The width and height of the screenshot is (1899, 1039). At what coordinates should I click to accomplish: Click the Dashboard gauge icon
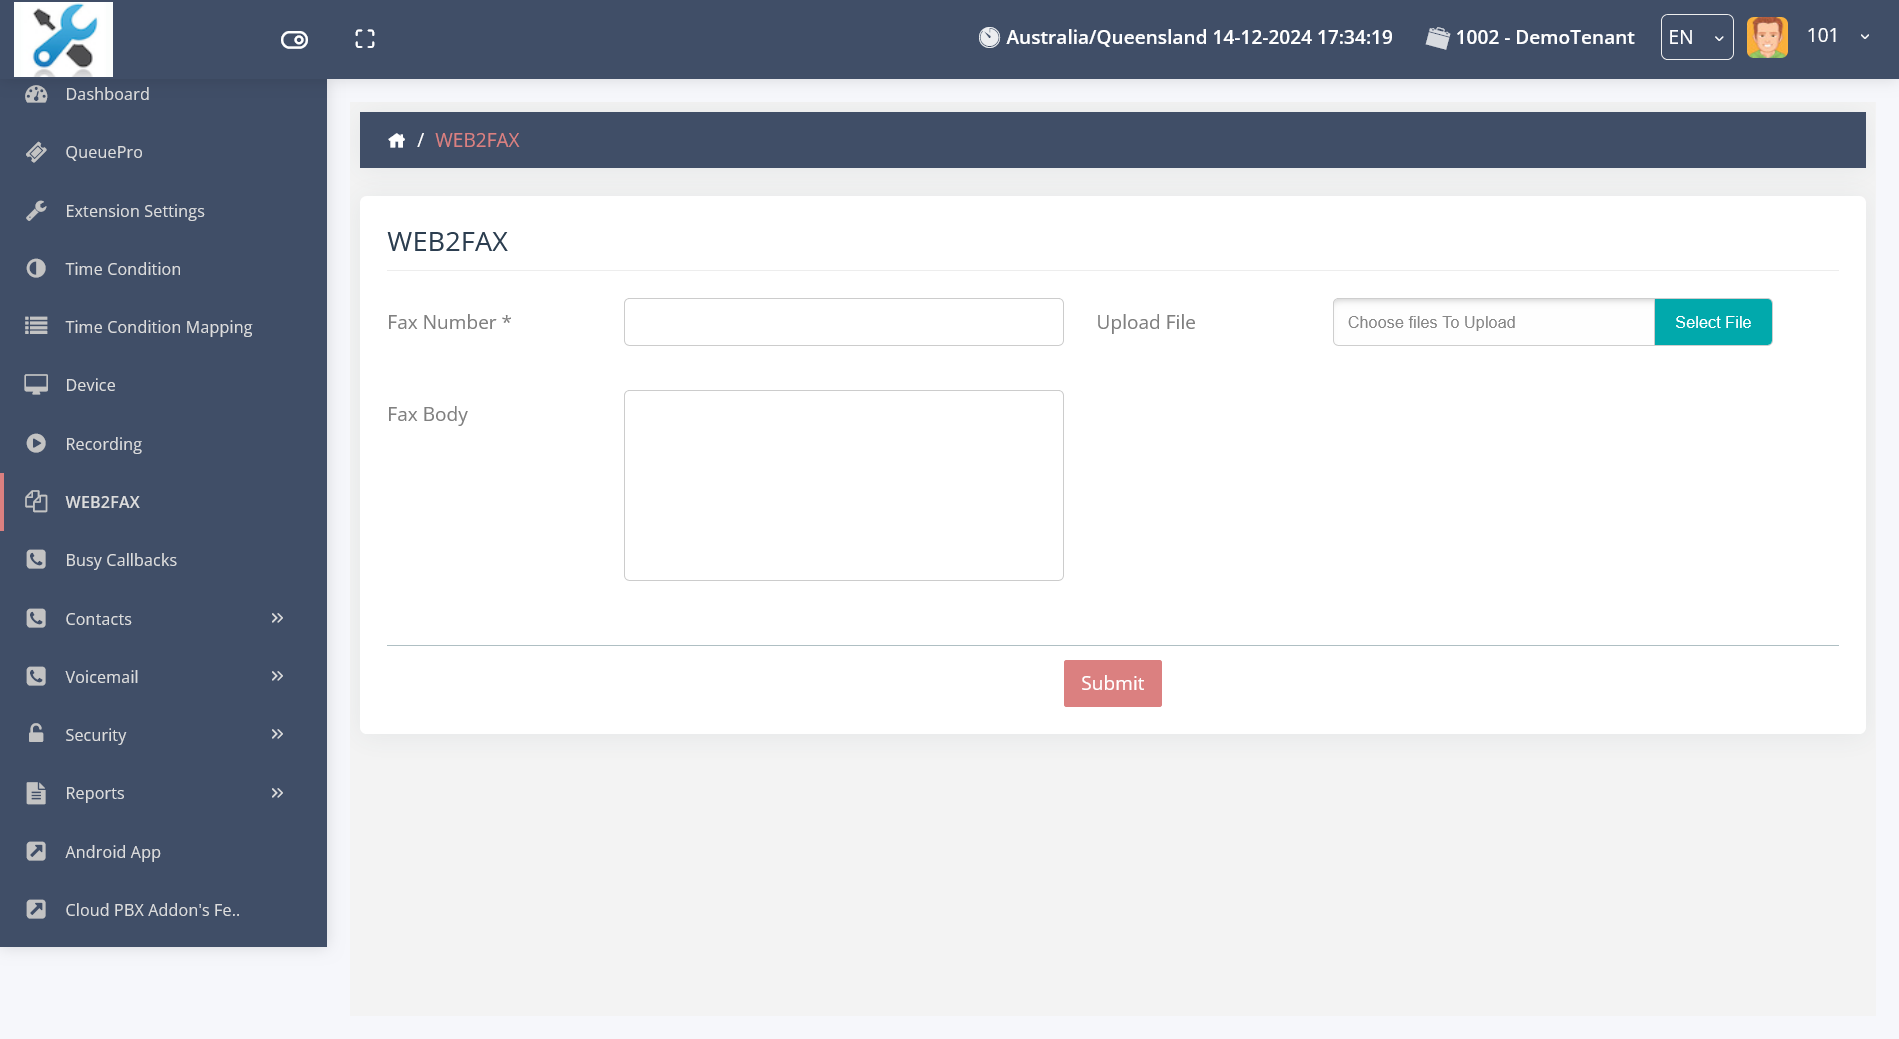click(x=37, y=94)
